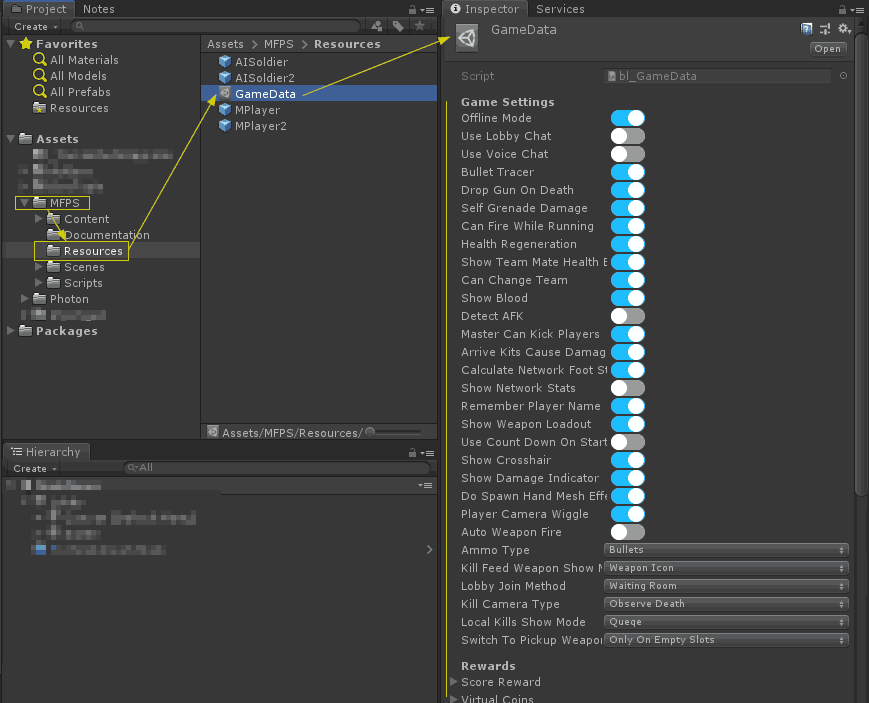The width and height of the screenshot is (869, 703).
Task: Click the search by label tag icon
Action: (398, 26)
